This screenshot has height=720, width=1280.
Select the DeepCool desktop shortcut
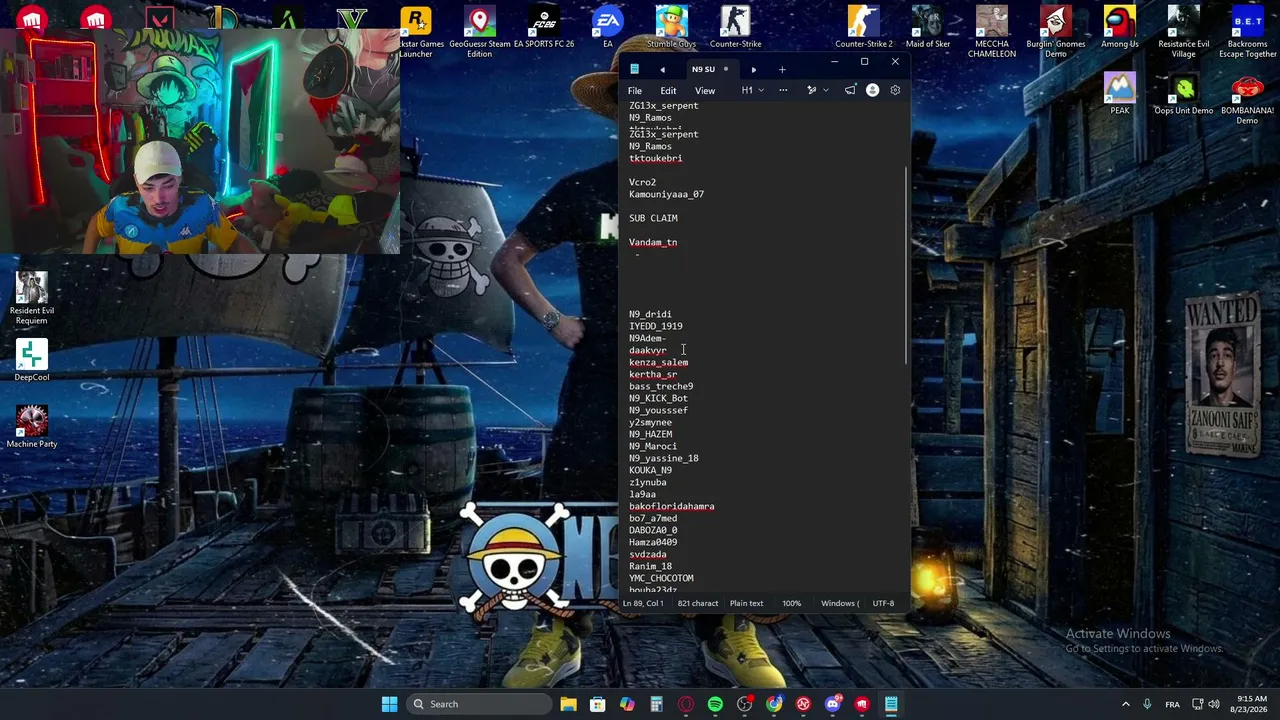click(x=32, y=361)
